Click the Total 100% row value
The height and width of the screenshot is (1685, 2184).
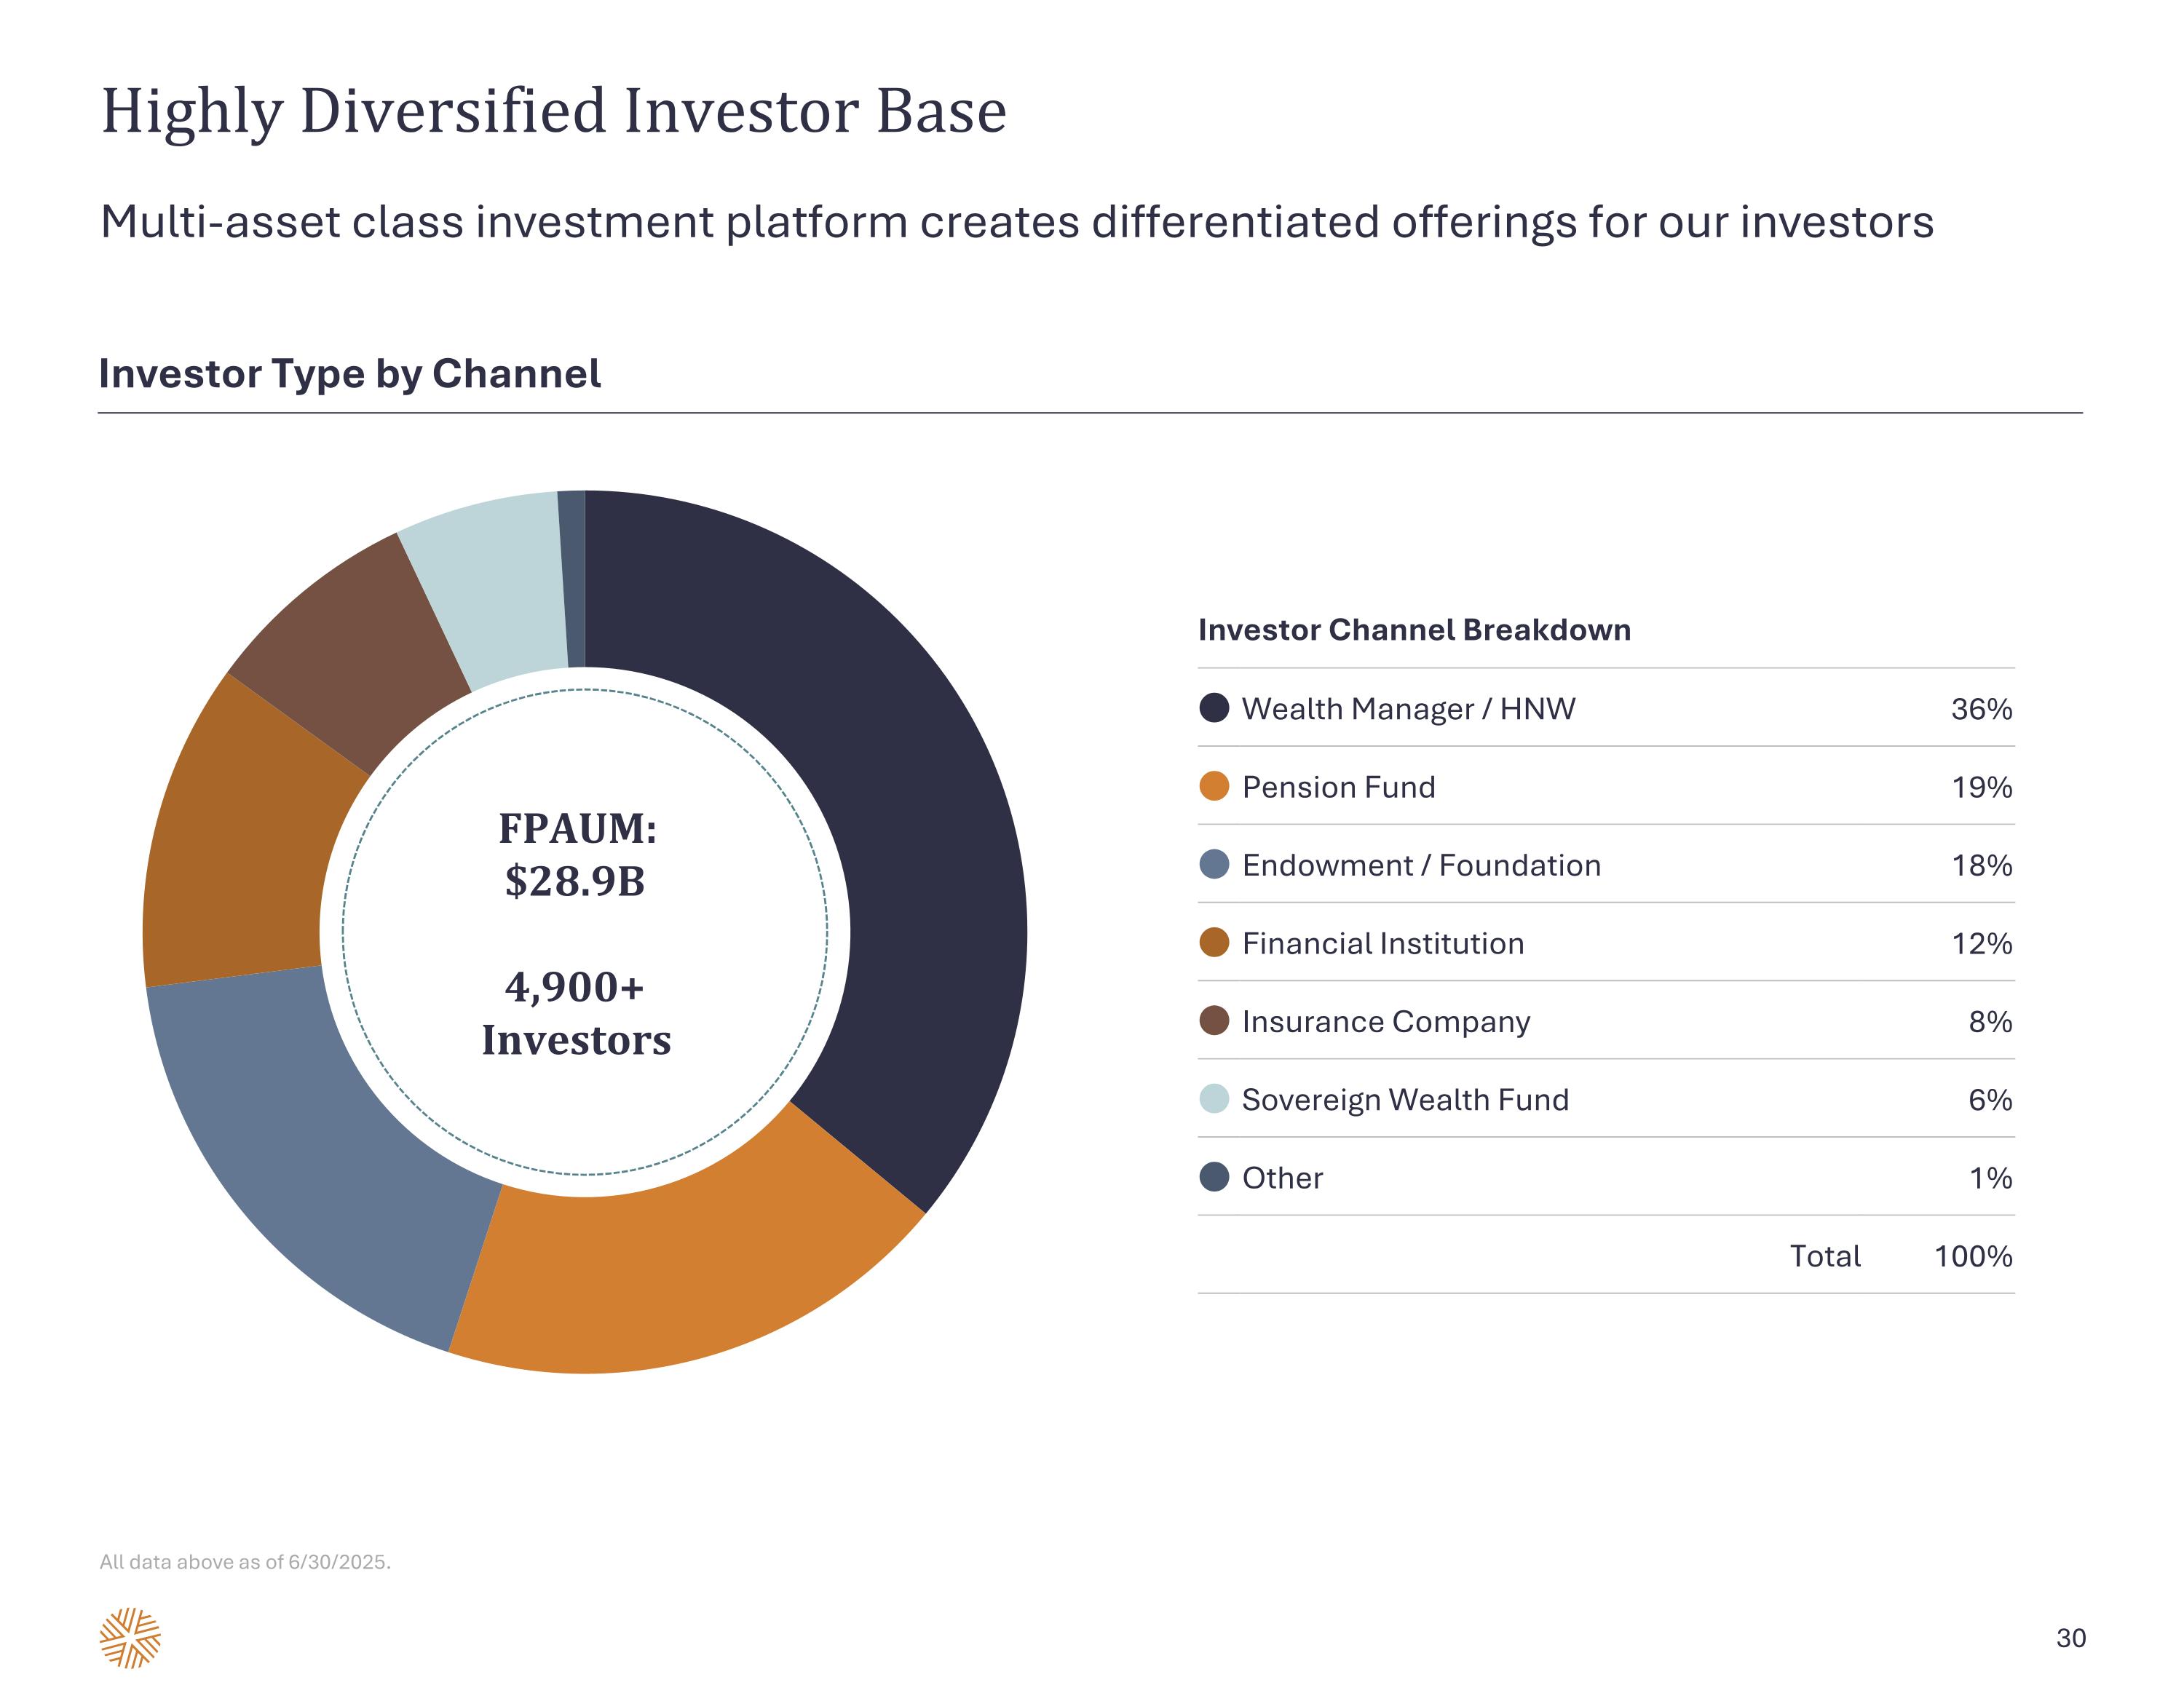[1972, 1256]
